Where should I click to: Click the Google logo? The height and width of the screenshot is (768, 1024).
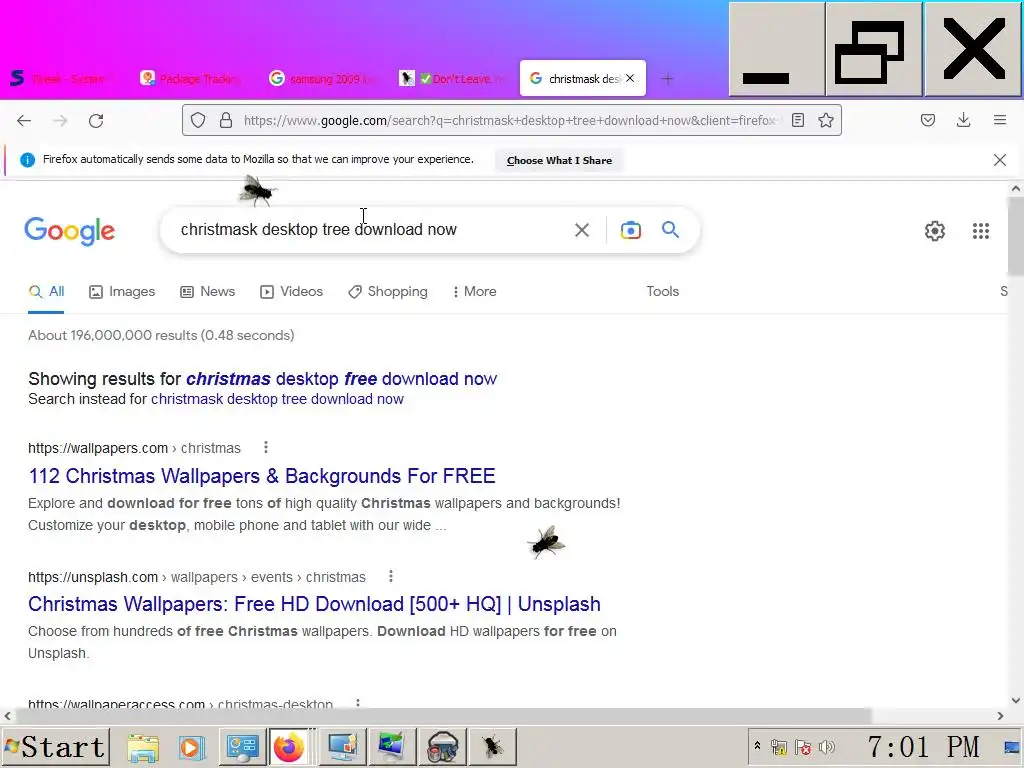(70, 231)
